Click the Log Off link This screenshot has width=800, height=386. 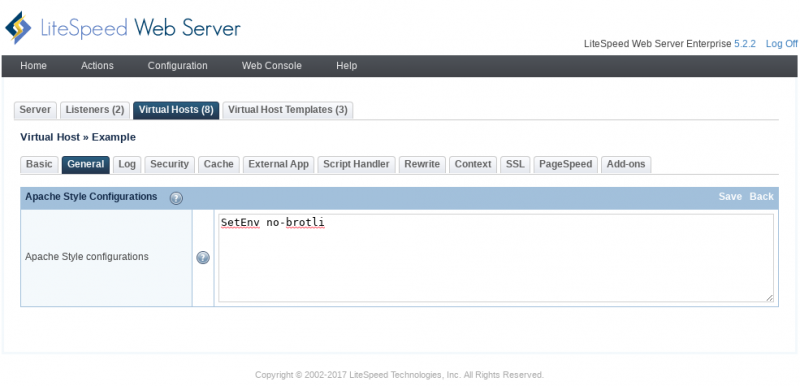(781, 44)
